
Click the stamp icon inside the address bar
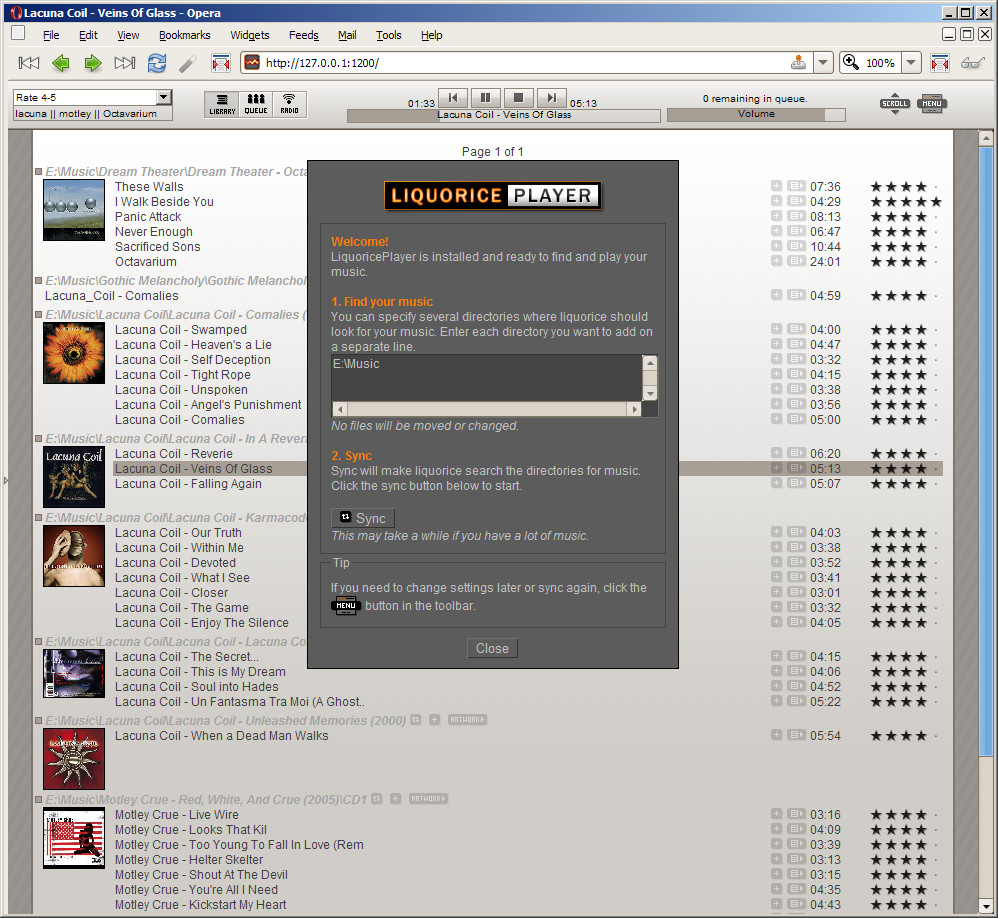798,62
